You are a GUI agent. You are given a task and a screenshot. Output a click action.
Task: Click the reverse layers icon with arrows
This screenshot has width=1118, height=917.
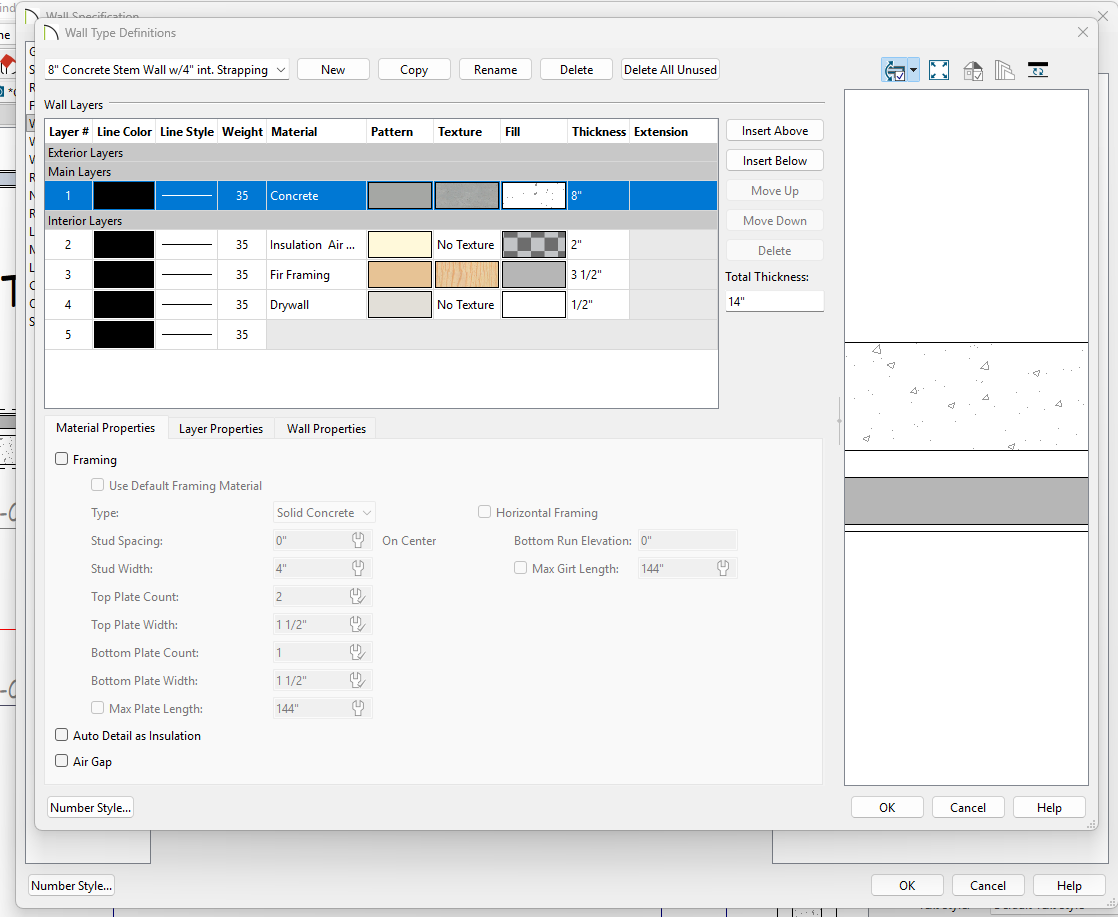[x=1037, y=70]
